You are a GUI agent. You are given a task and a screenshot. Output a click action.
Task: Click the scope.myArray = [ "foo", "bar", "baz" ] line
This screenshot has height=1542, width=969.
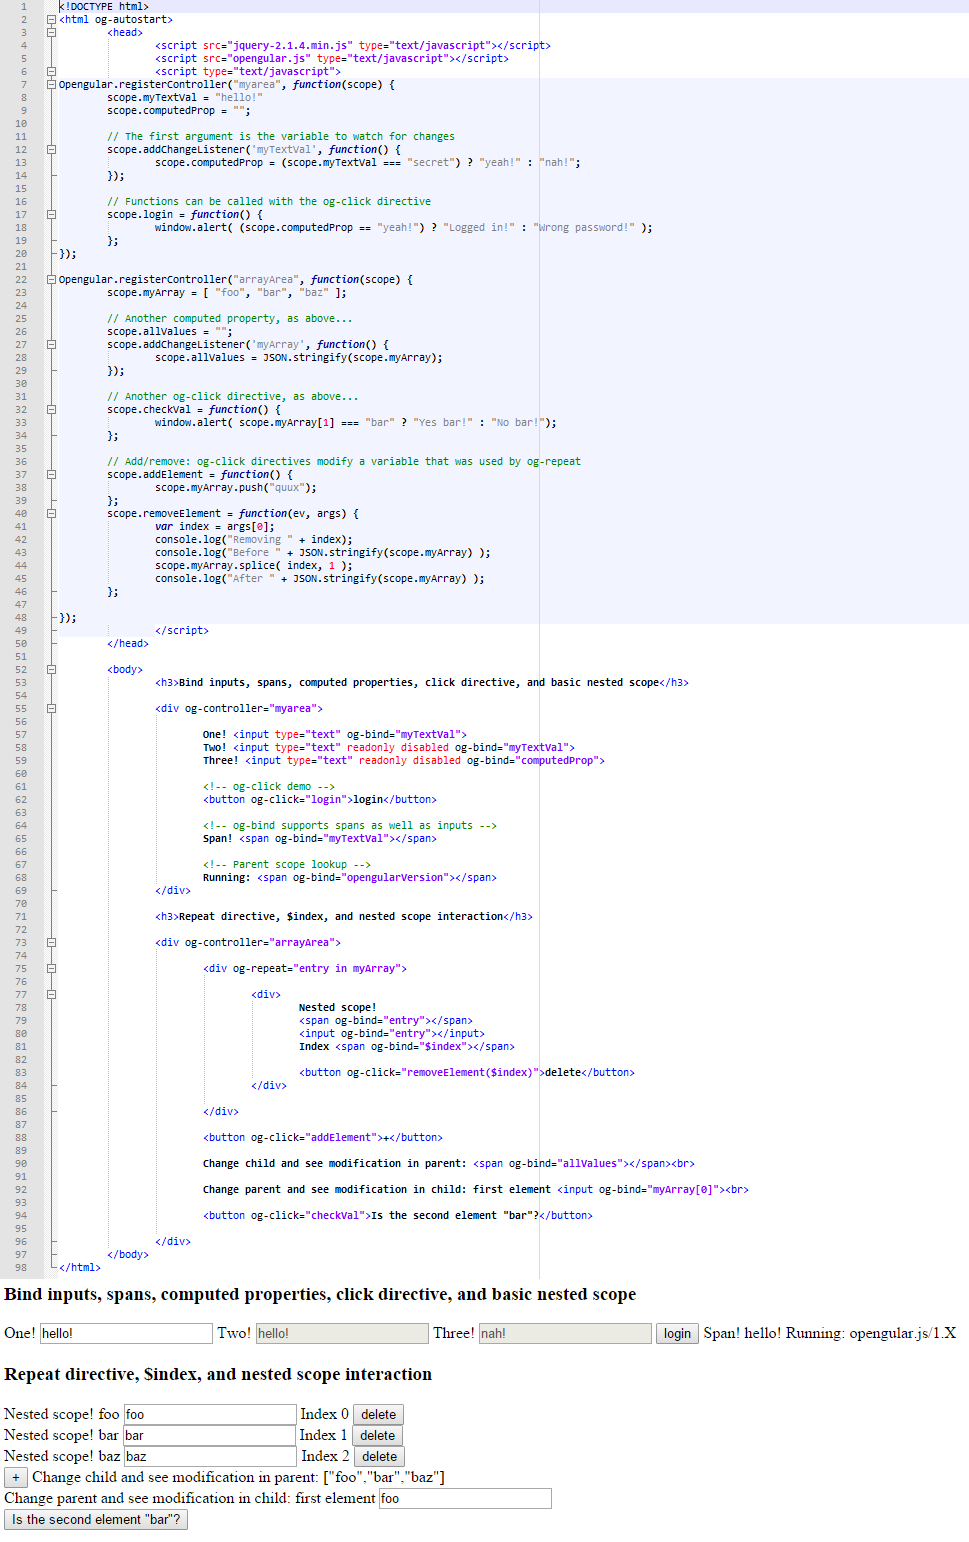[227, 293]
